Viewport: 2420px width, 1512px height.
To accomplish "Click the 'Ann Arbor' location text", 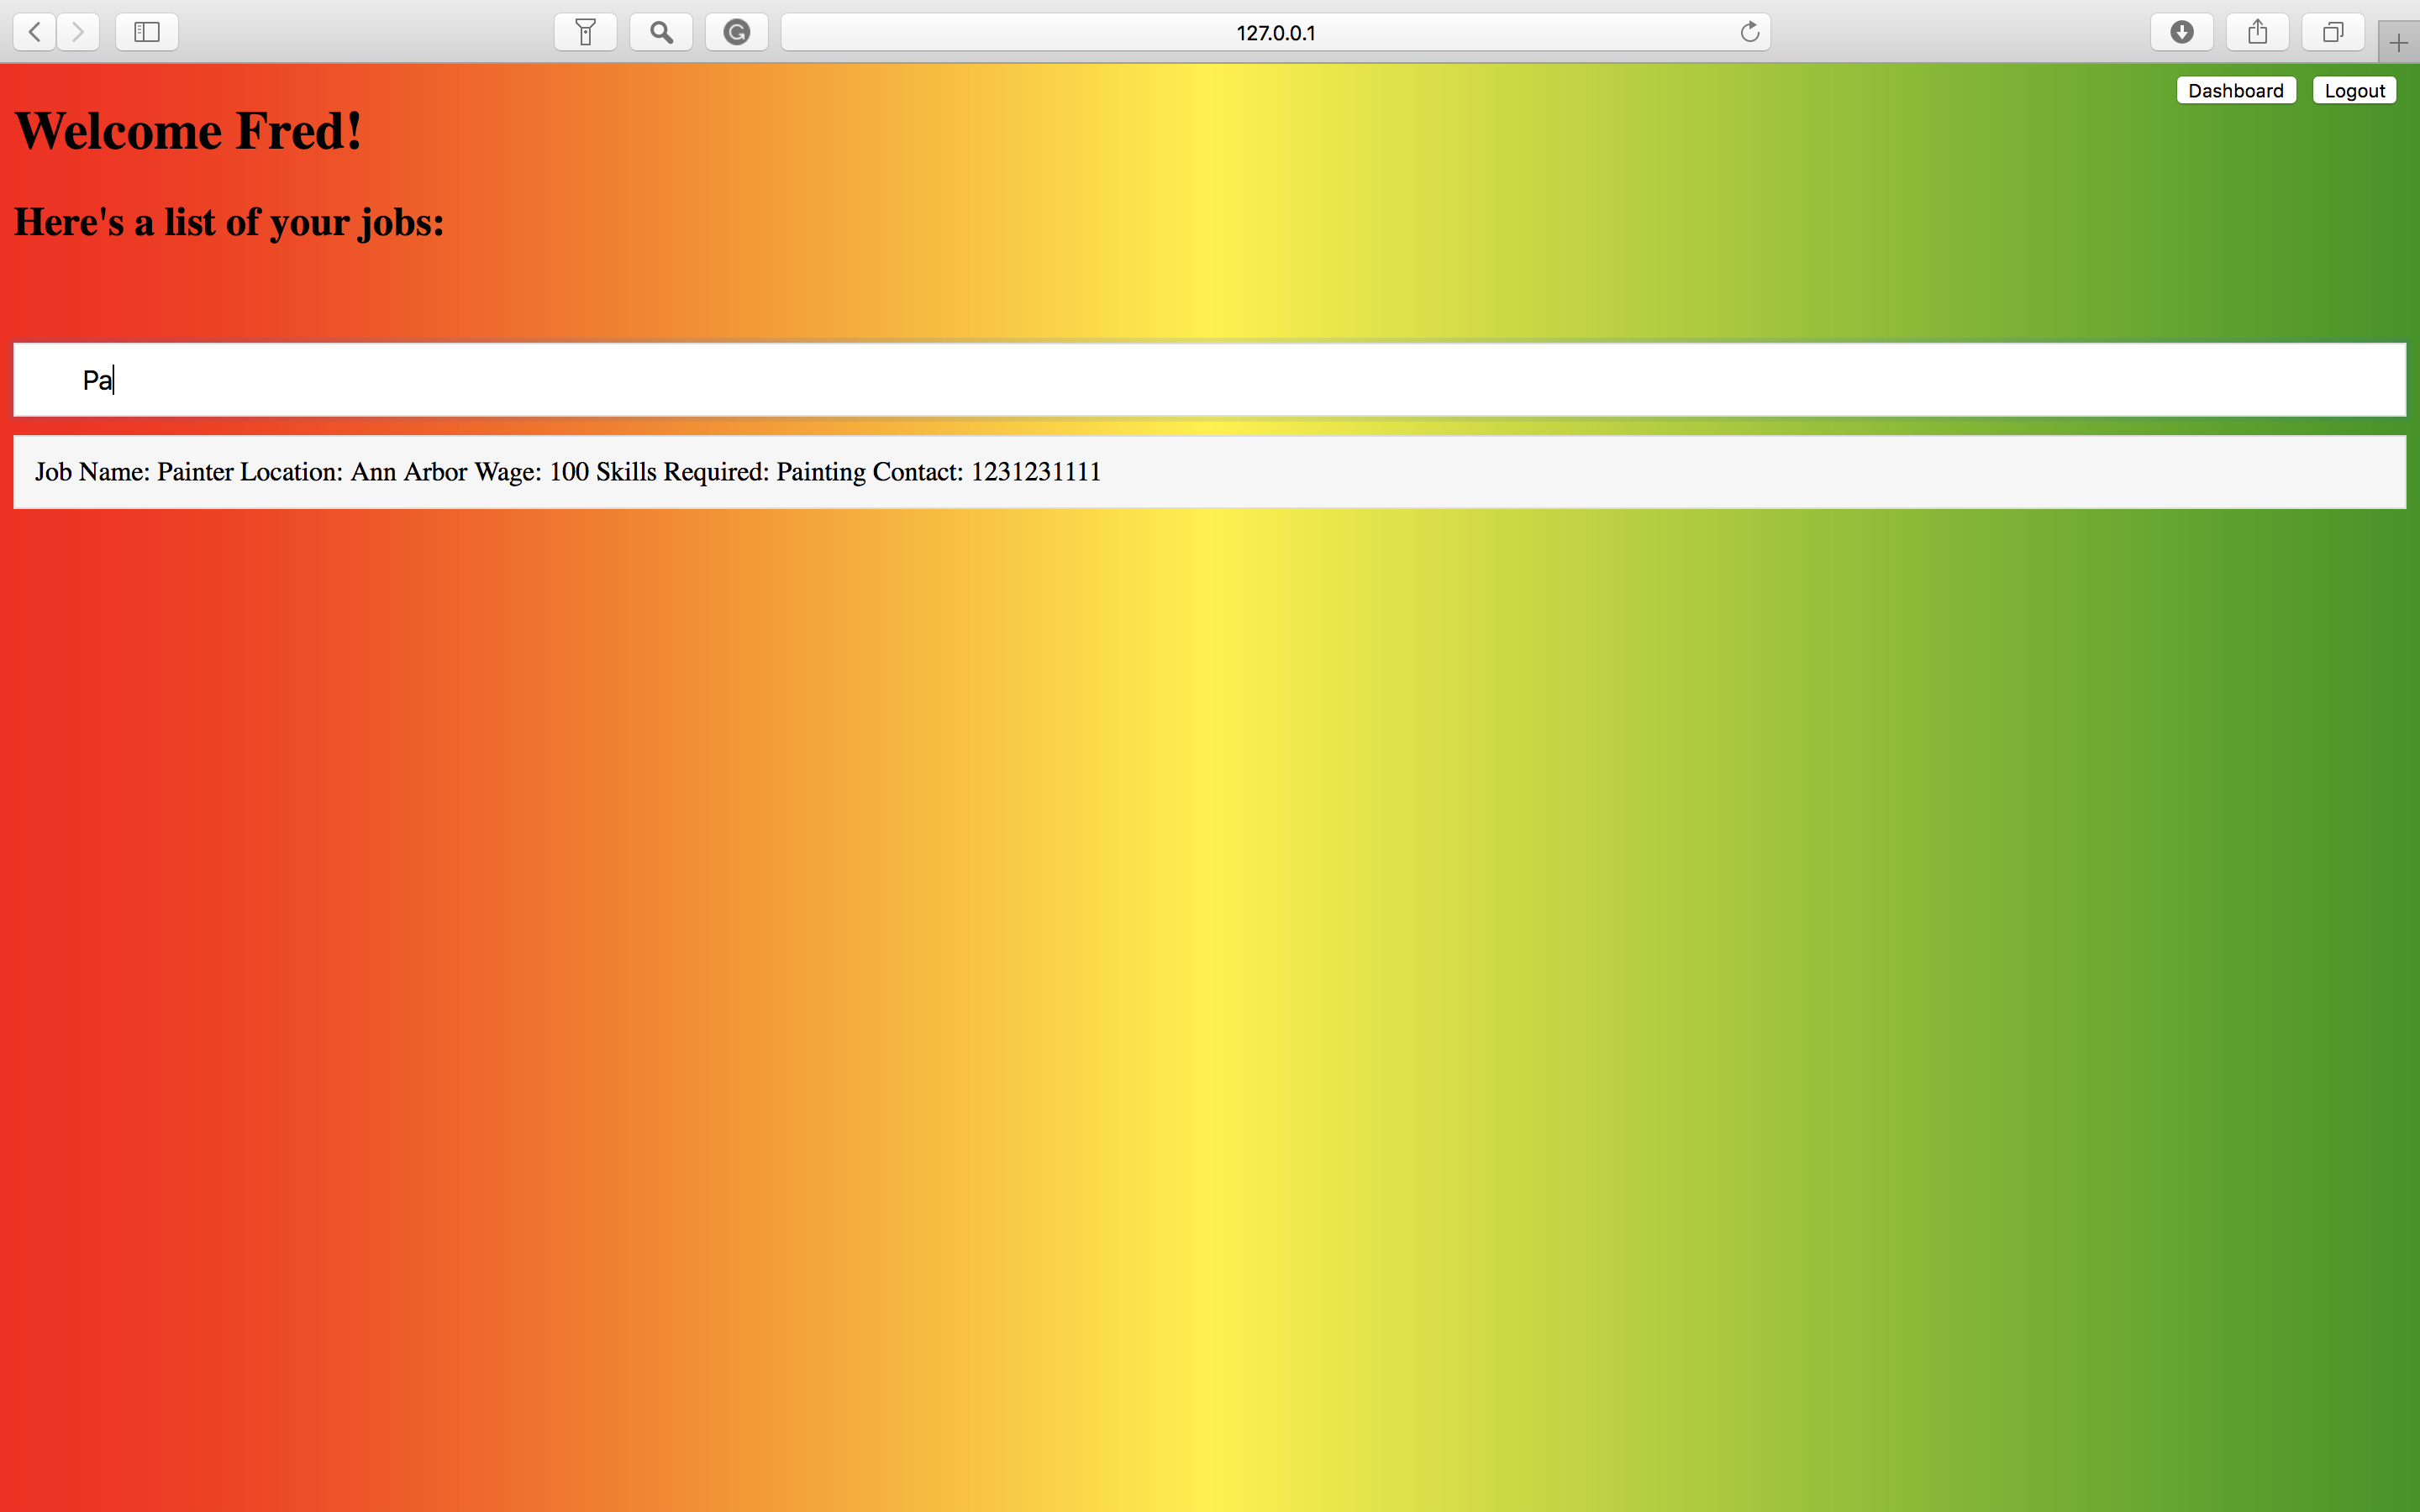I will tap(408, 472).
